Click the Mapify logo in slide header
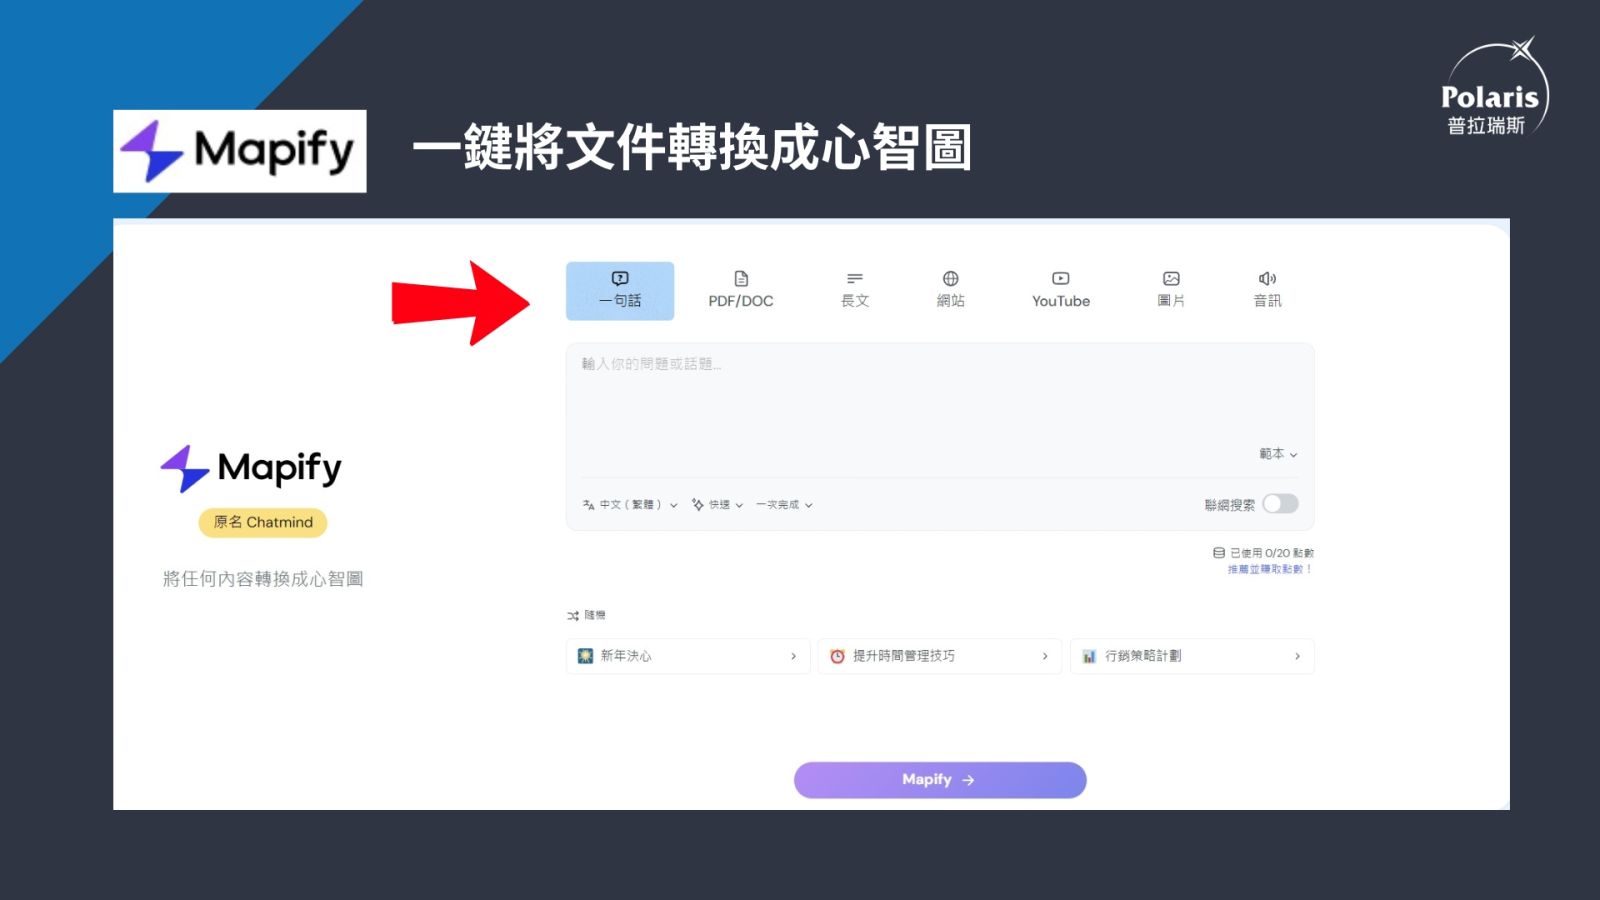1600x900 pixels. (x=240, y=151)
